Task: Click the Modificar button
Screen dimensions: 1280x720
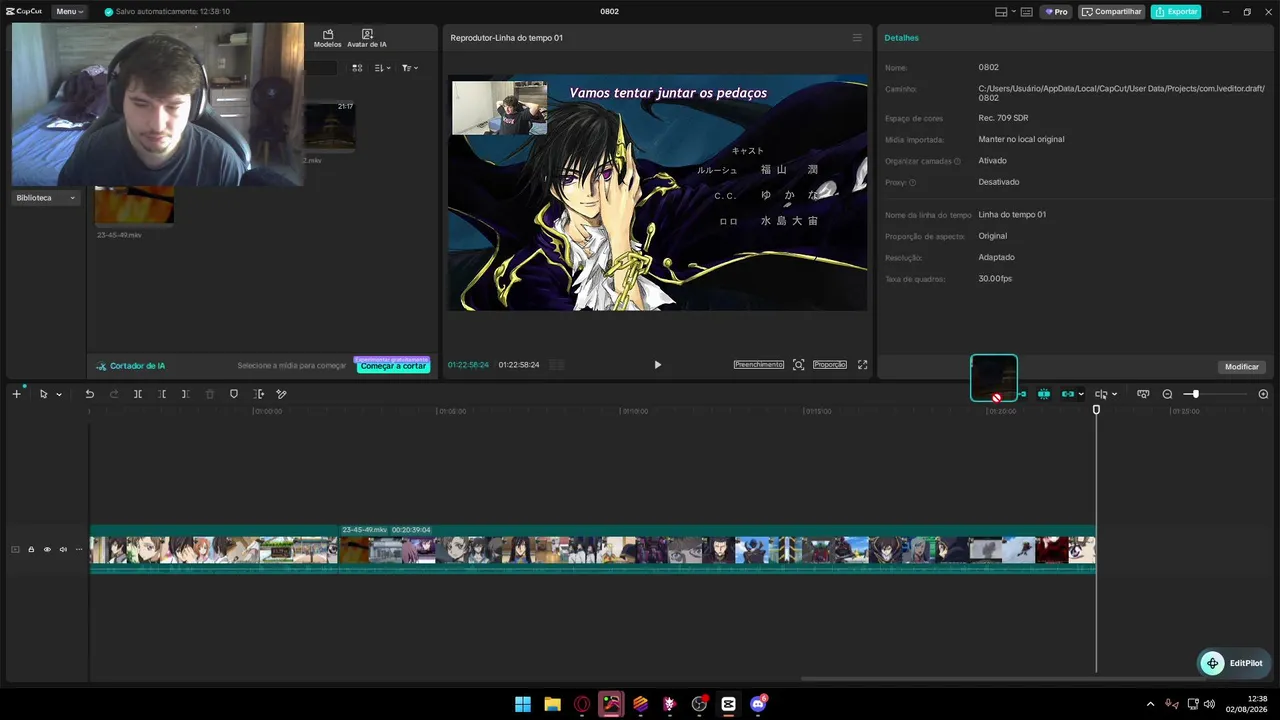Action: (1242, 367)
